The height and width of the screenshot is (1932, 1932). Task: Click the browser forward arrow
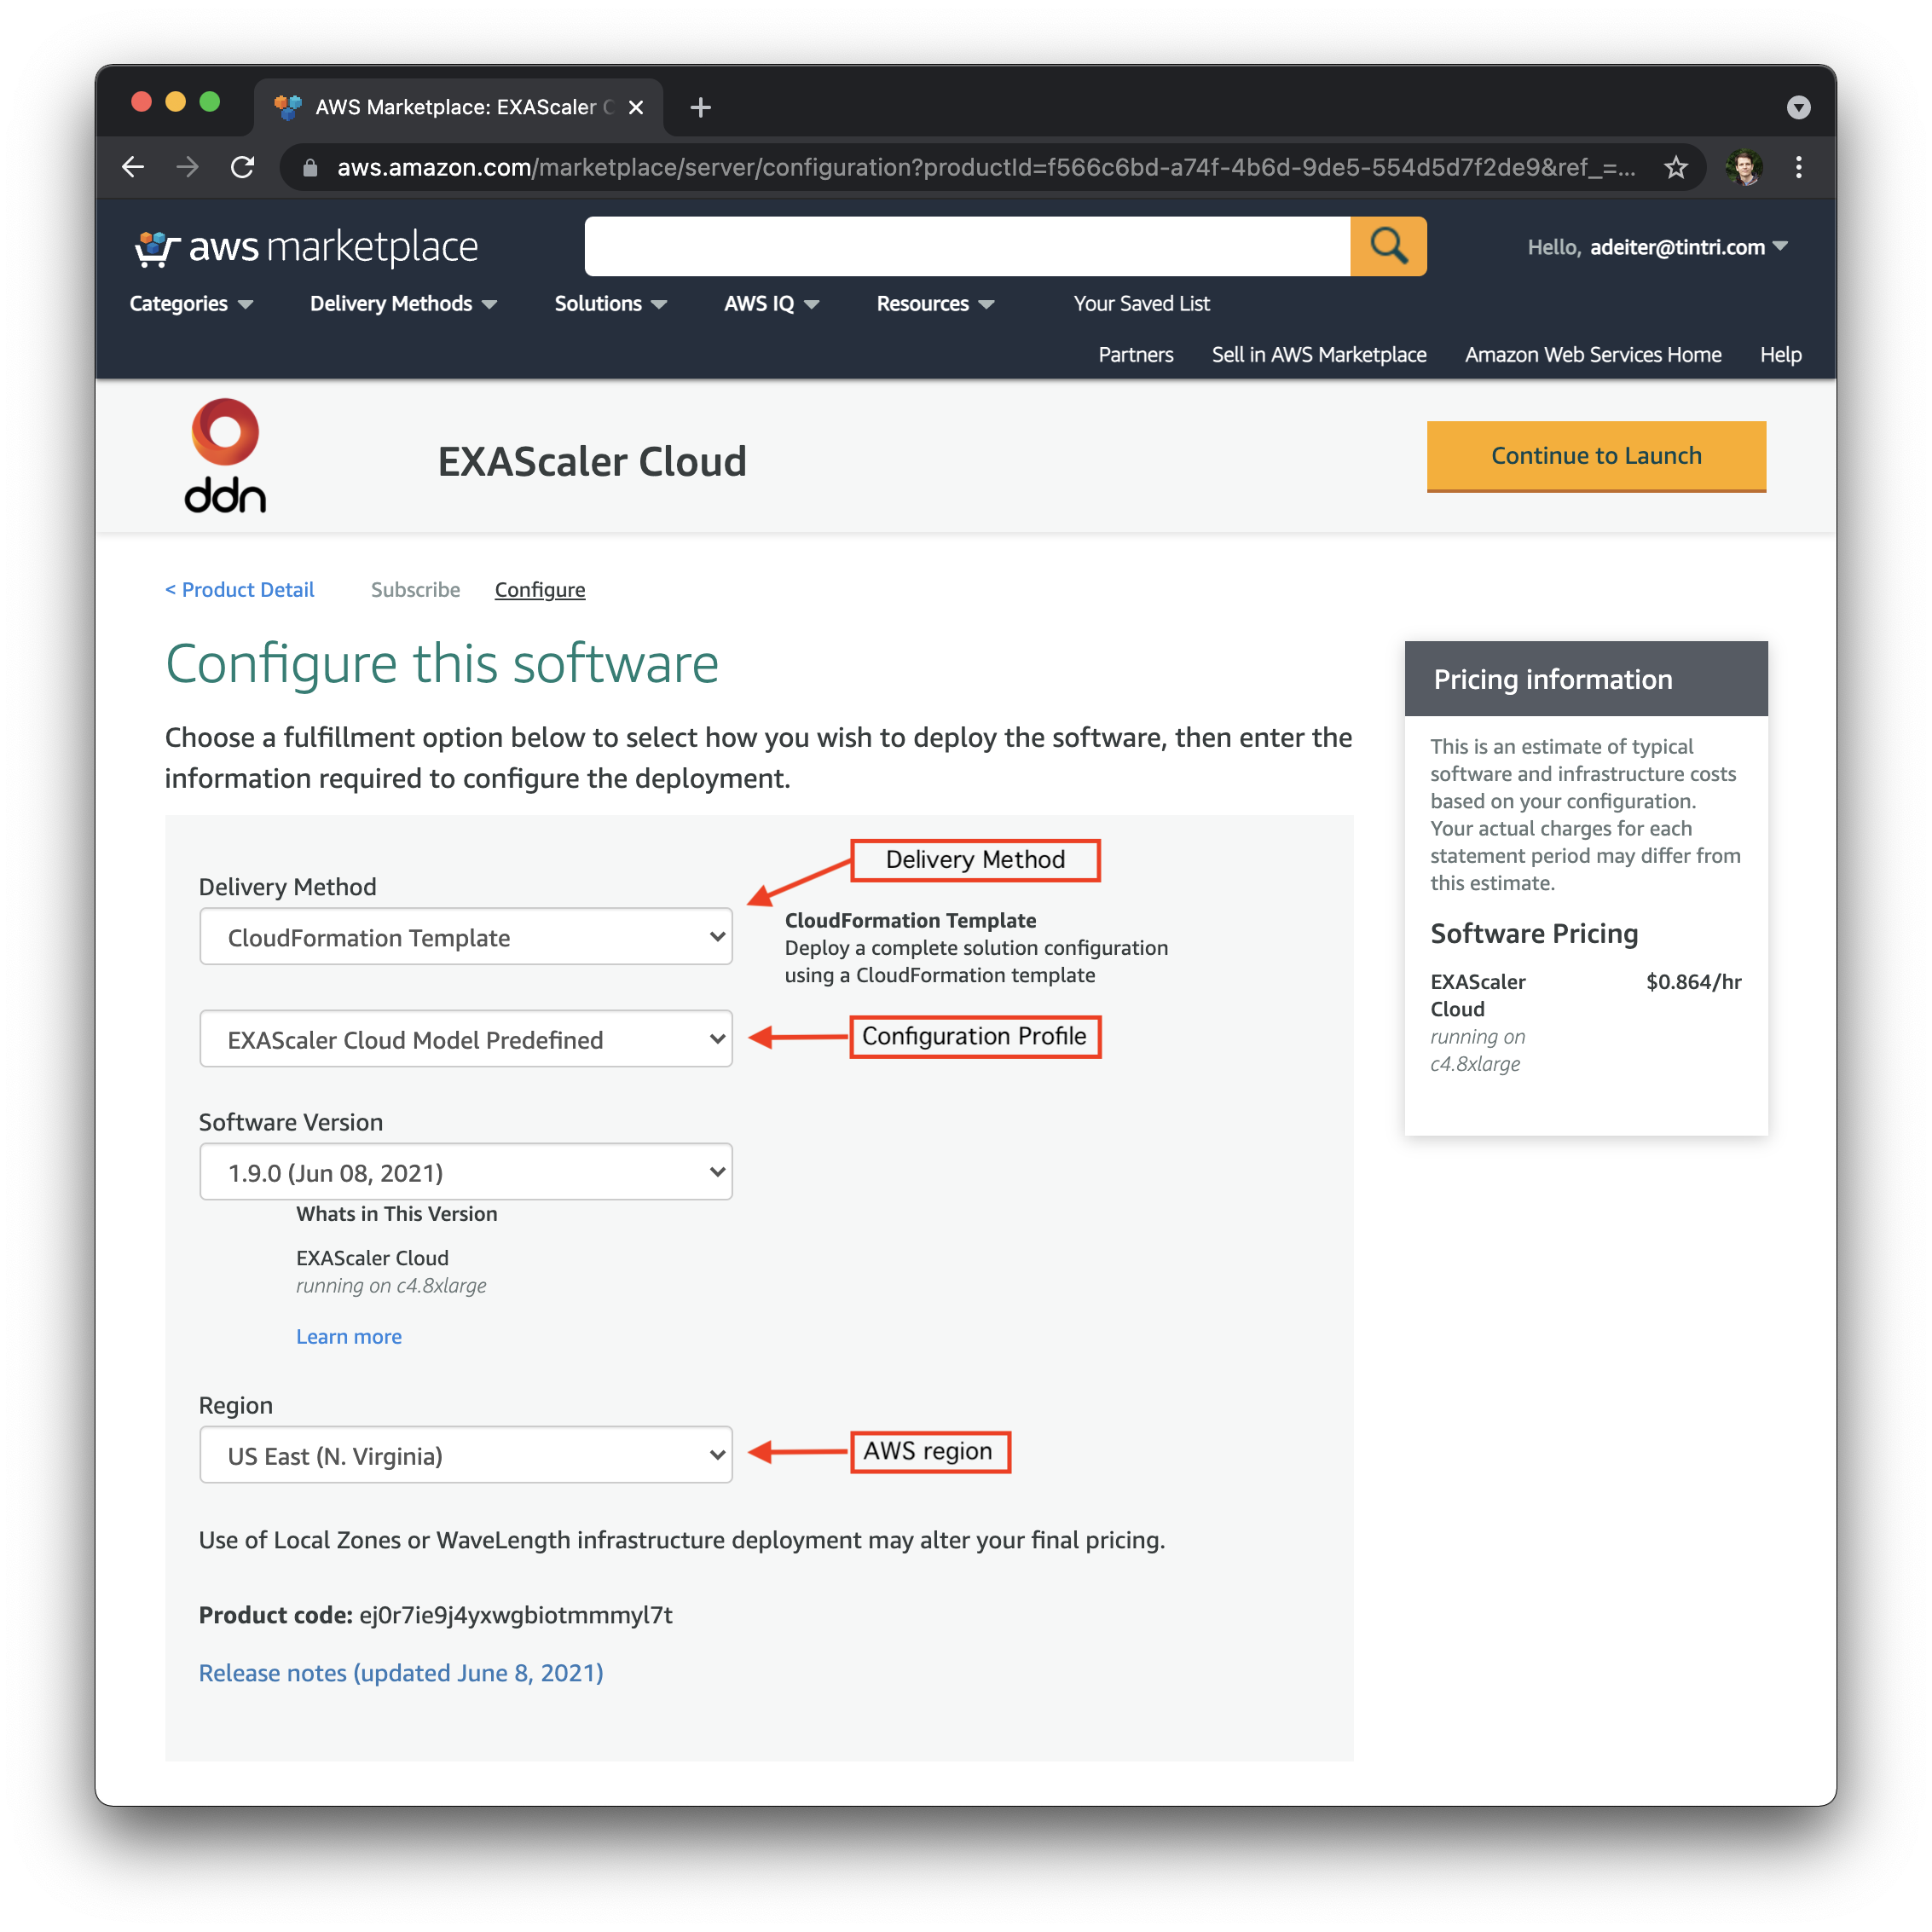pyautogui.click(x=188, y=167)
